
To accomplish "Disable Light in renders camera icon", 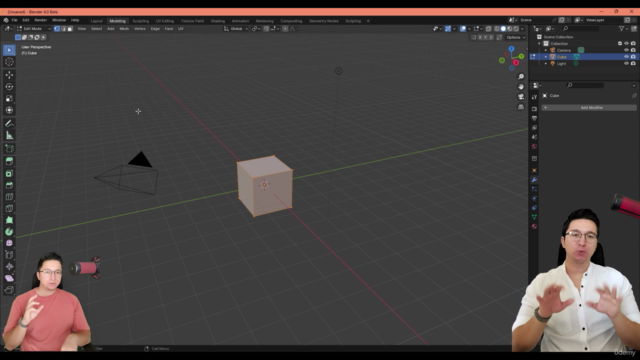I will [633, 63].
